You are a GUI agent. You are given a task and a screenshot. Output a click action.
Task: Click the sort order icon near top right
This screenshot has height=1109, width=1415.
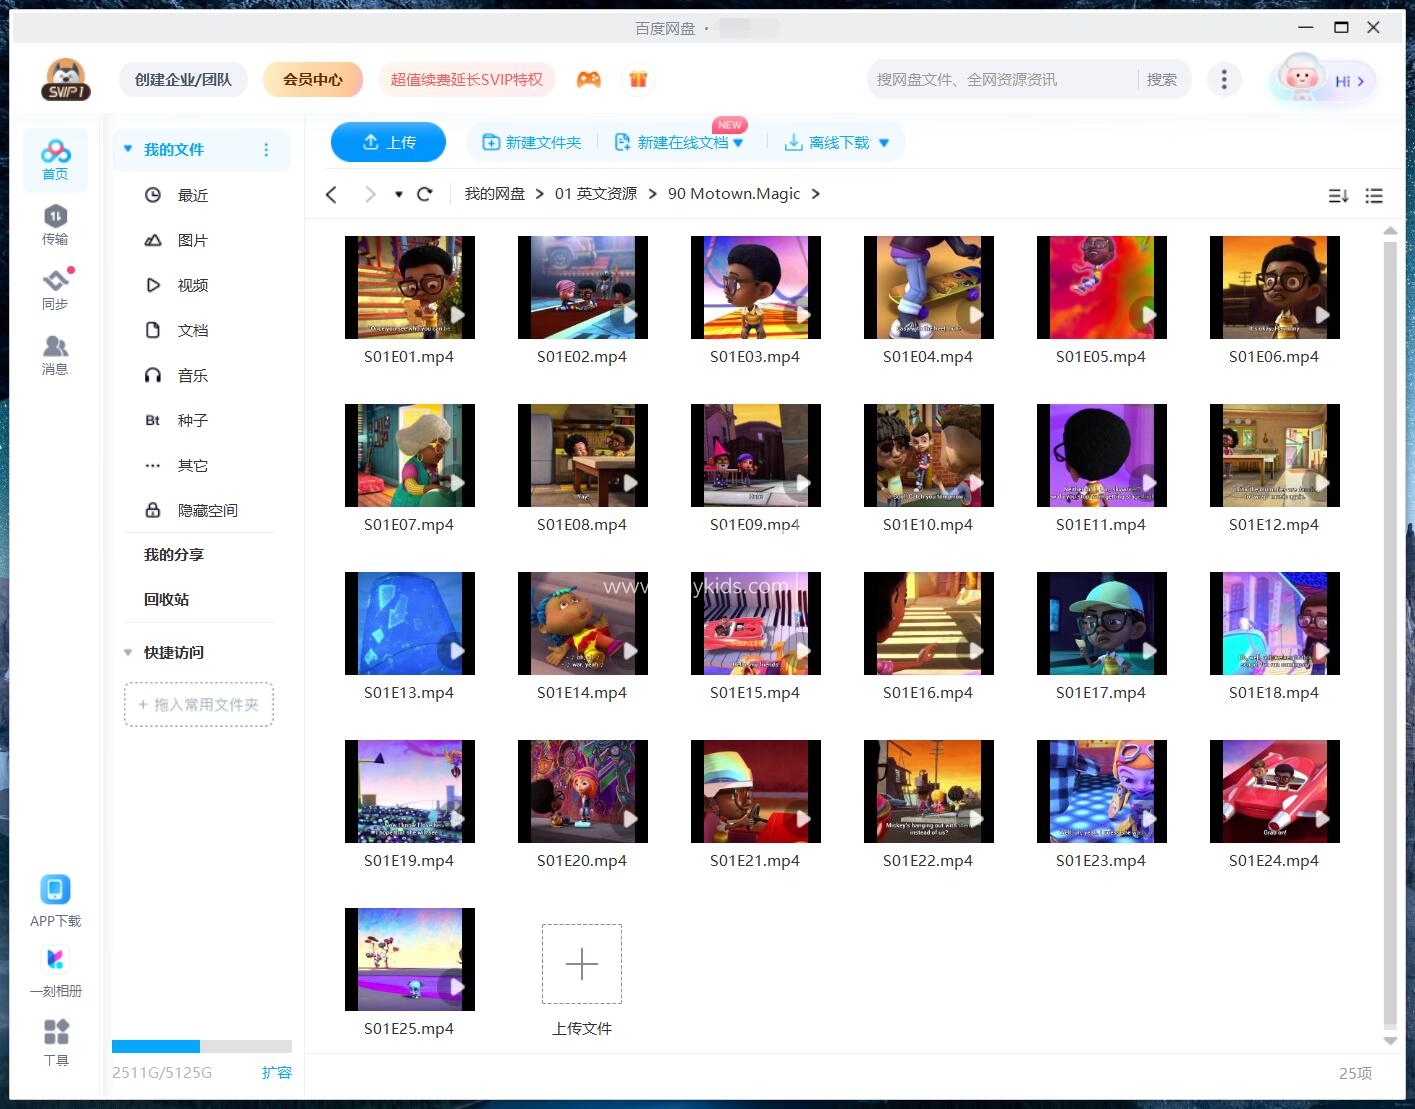1337,196
